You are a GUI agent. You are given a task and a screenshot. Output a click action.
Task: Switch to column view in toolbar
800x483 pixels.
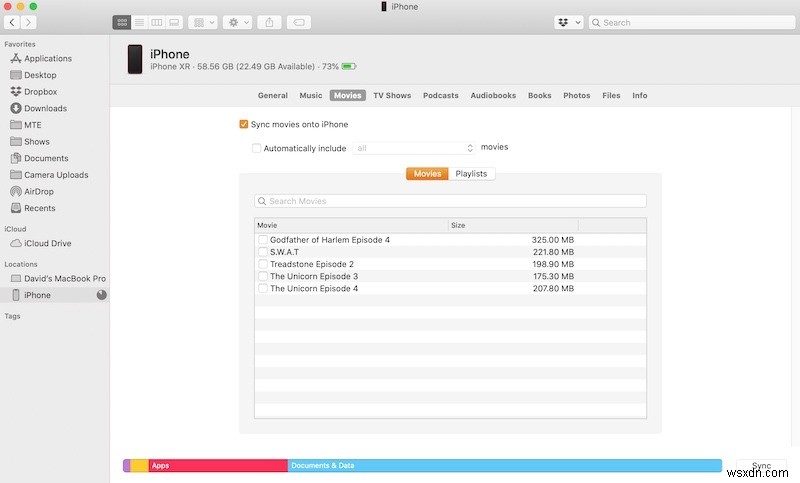point(157,22)
